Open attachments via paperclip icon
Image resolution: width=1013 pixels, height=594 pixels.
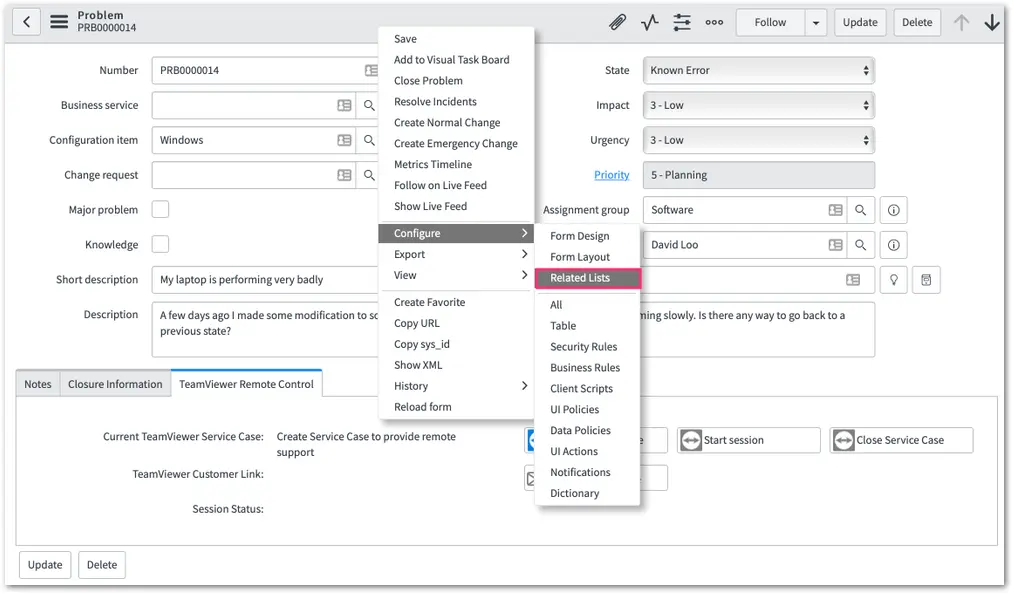click(617, 23)
